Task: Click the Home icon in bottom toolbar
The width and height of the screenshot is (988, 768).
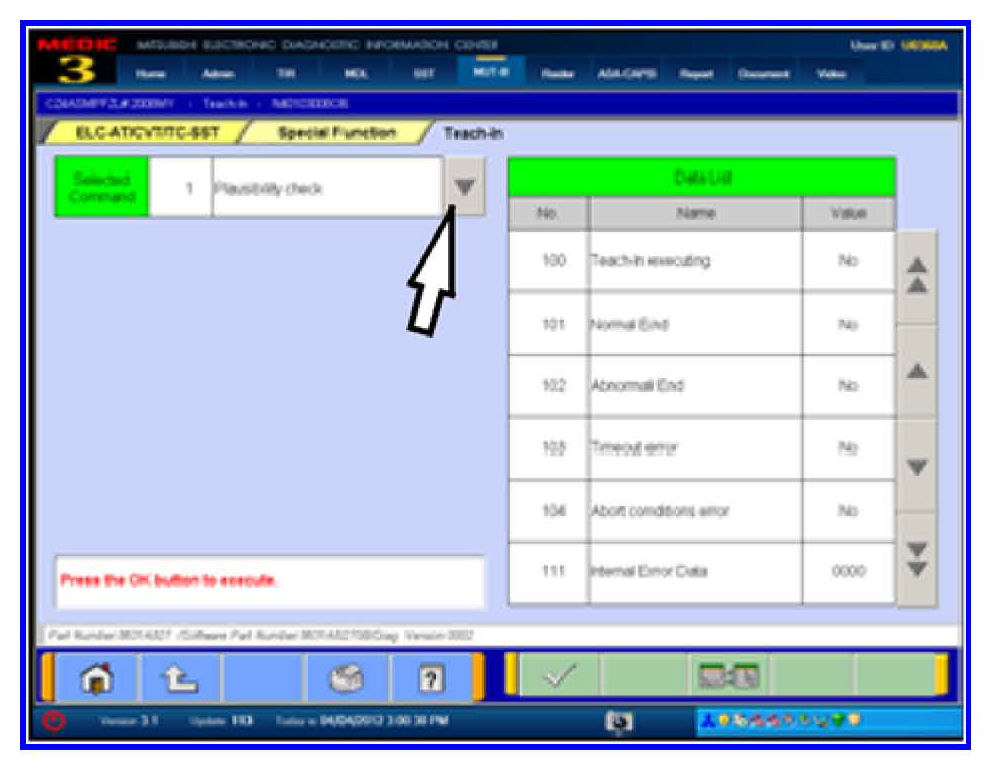Action: coord(98,676)
